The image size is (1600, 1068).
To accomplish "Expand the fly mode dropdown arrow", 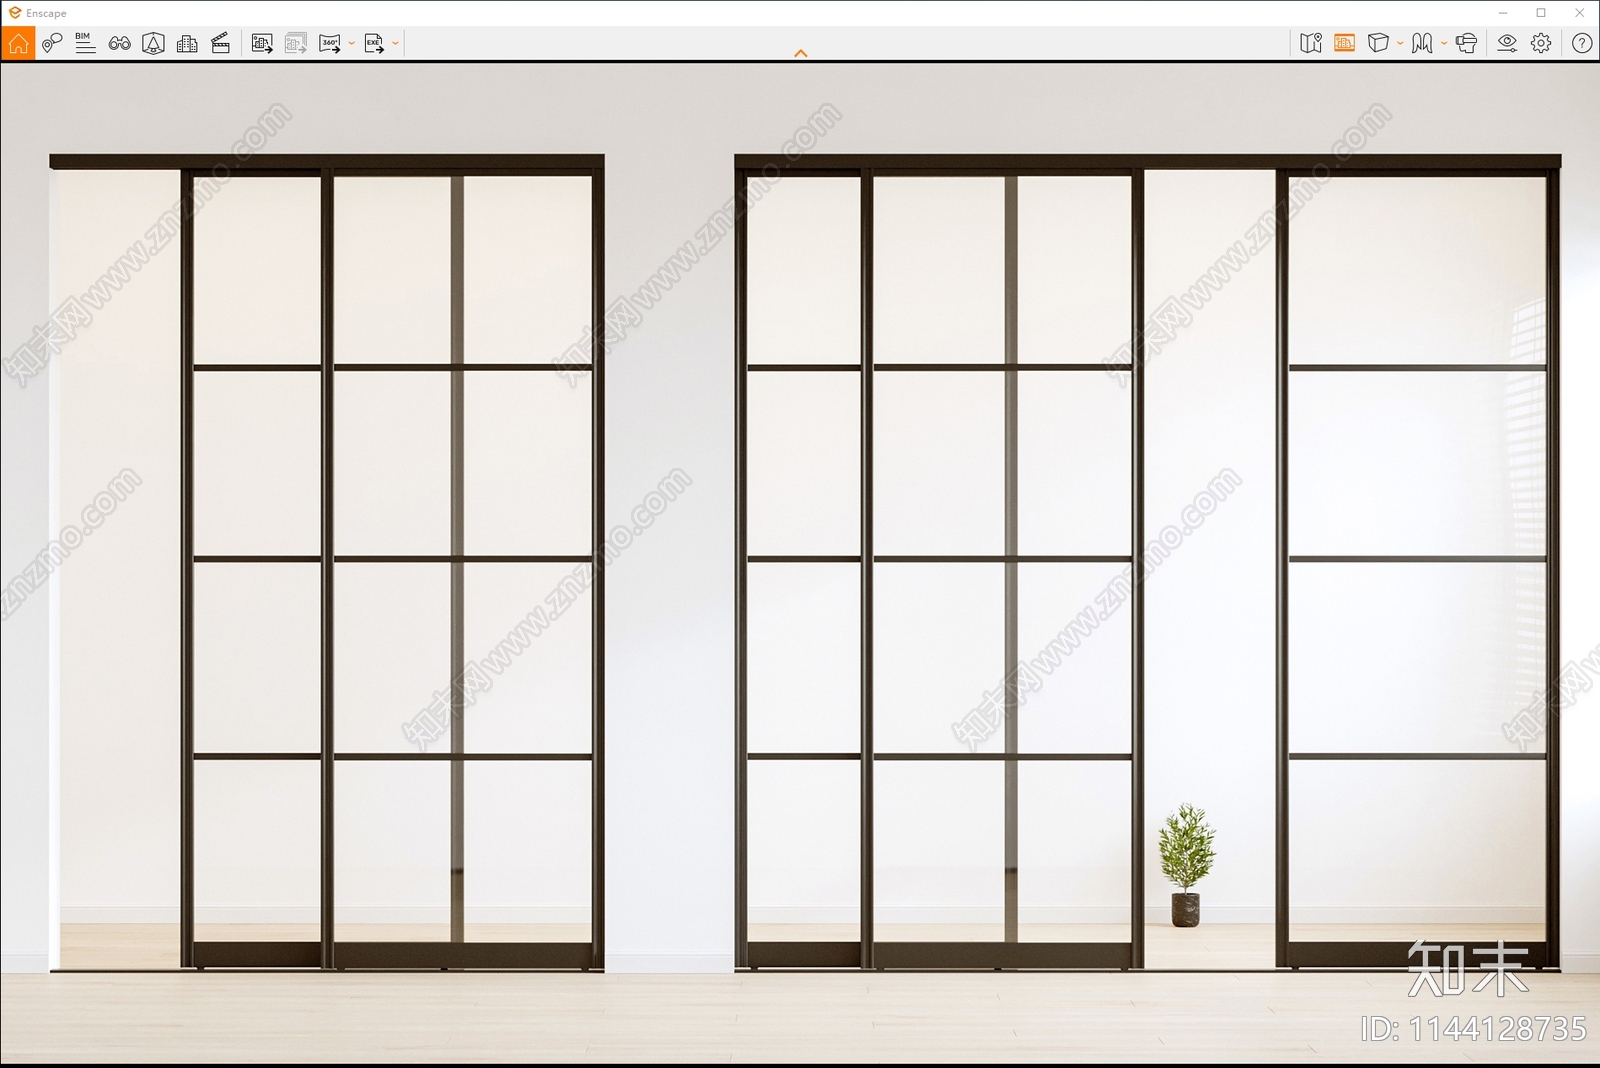I will [x=1444, y=43].
